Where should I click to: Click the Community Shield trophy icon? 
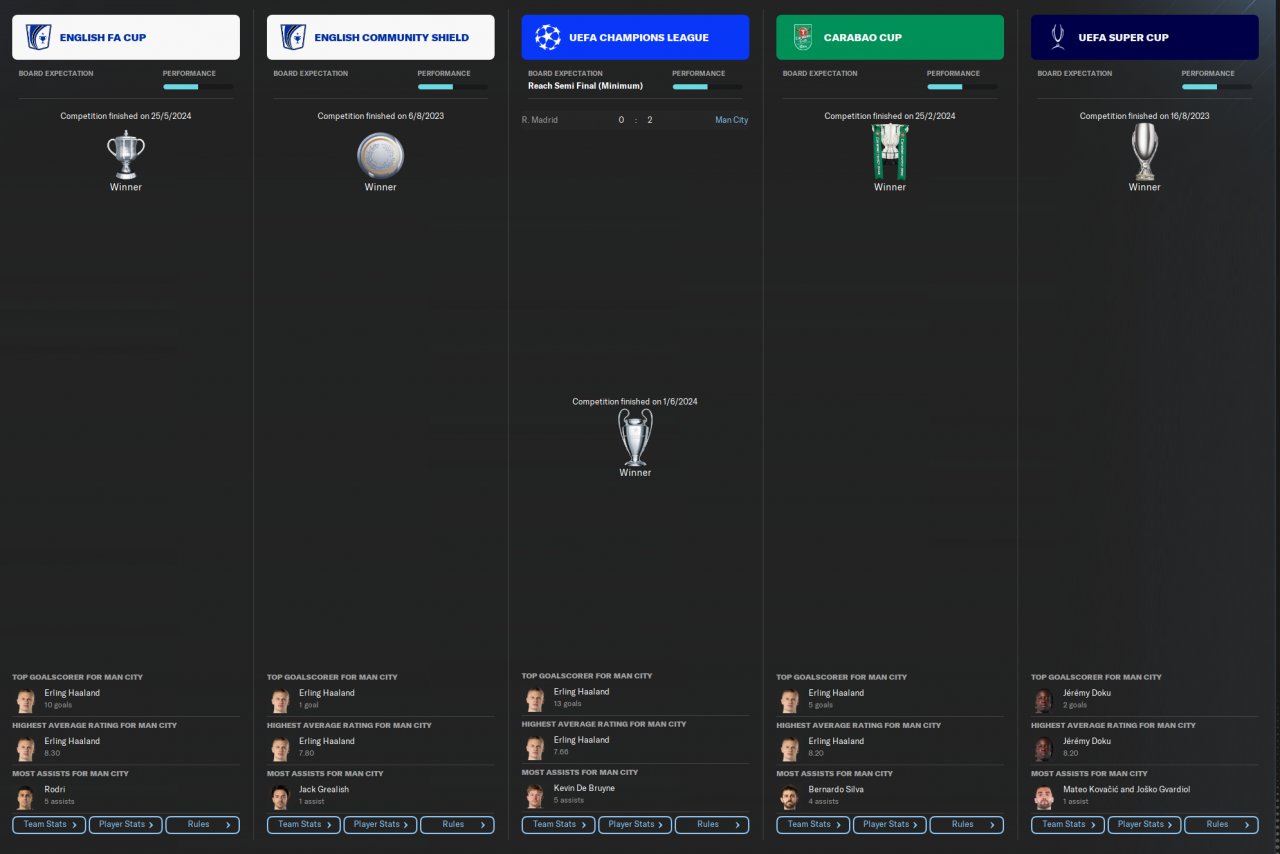[x=381, y=156]
